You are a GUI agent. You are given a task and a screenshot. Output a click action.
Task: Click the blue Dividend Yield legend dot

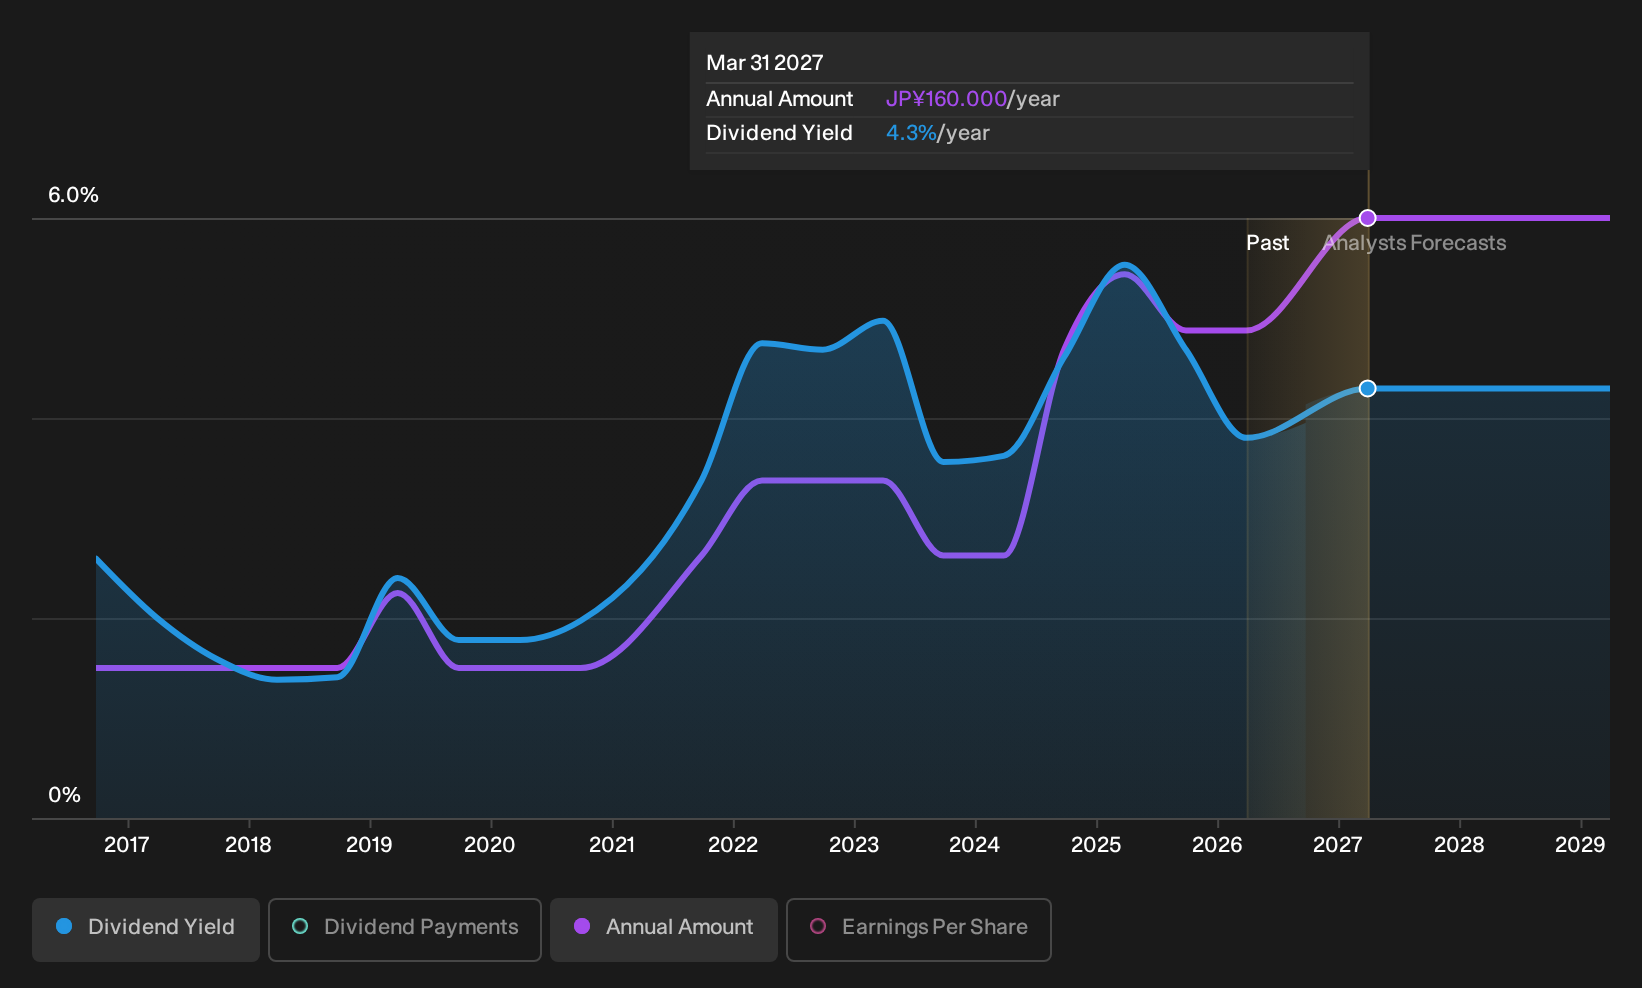(x=64, y=926)
